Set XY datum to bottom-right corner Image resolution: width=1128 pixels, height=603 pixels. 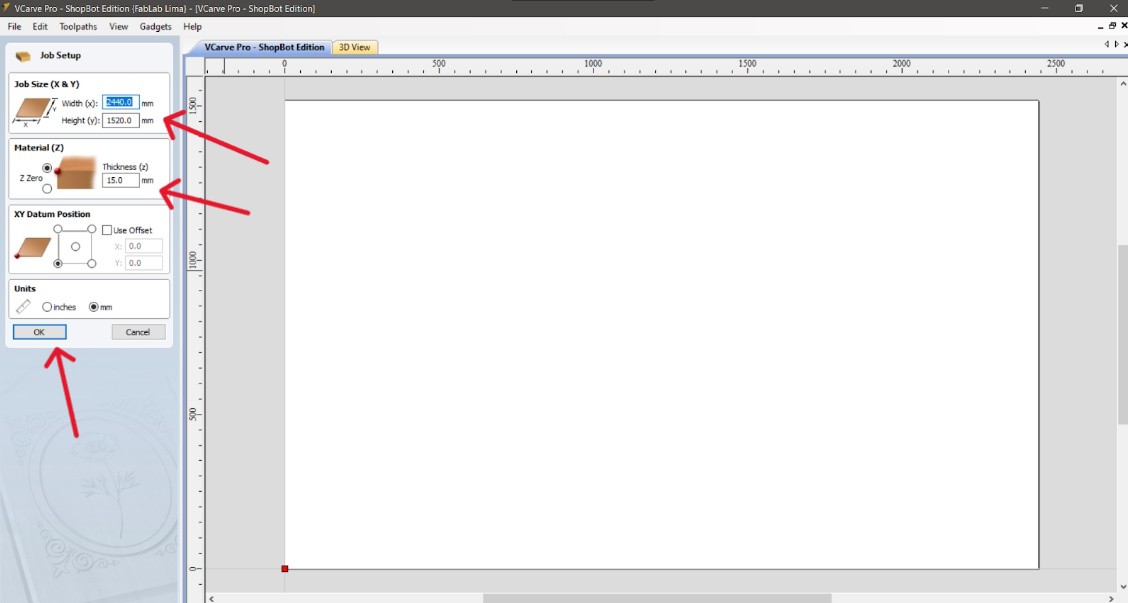(92, 264)
